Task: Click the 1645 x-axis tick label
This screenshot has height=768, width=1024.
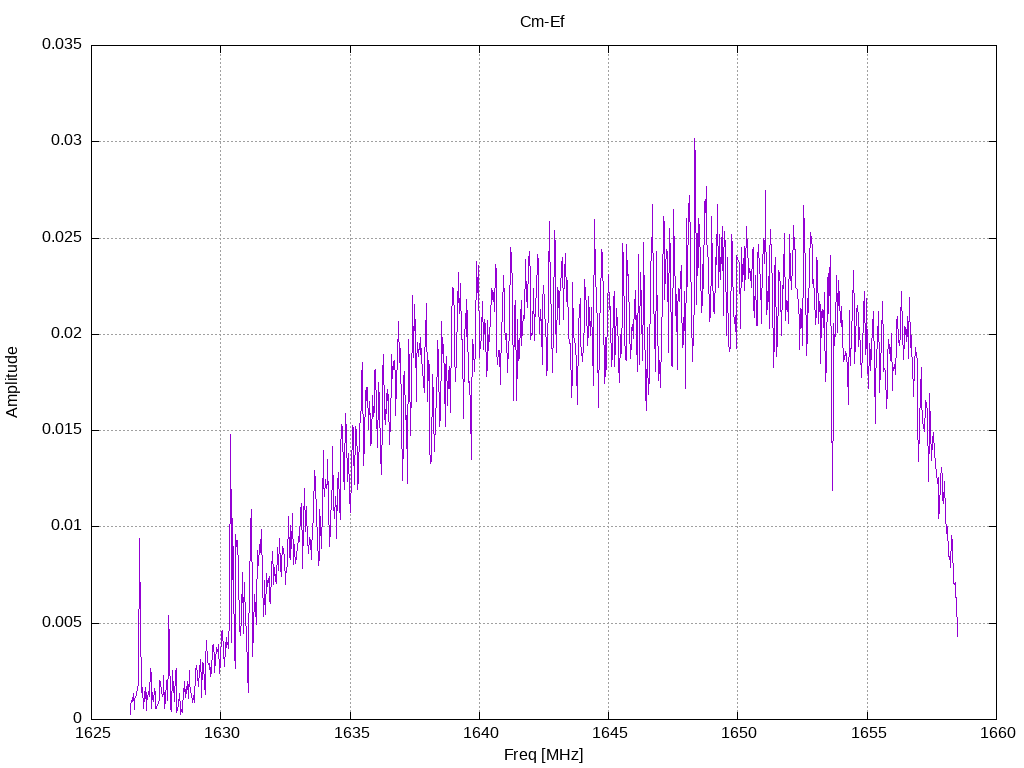Action: pos(608,733)
